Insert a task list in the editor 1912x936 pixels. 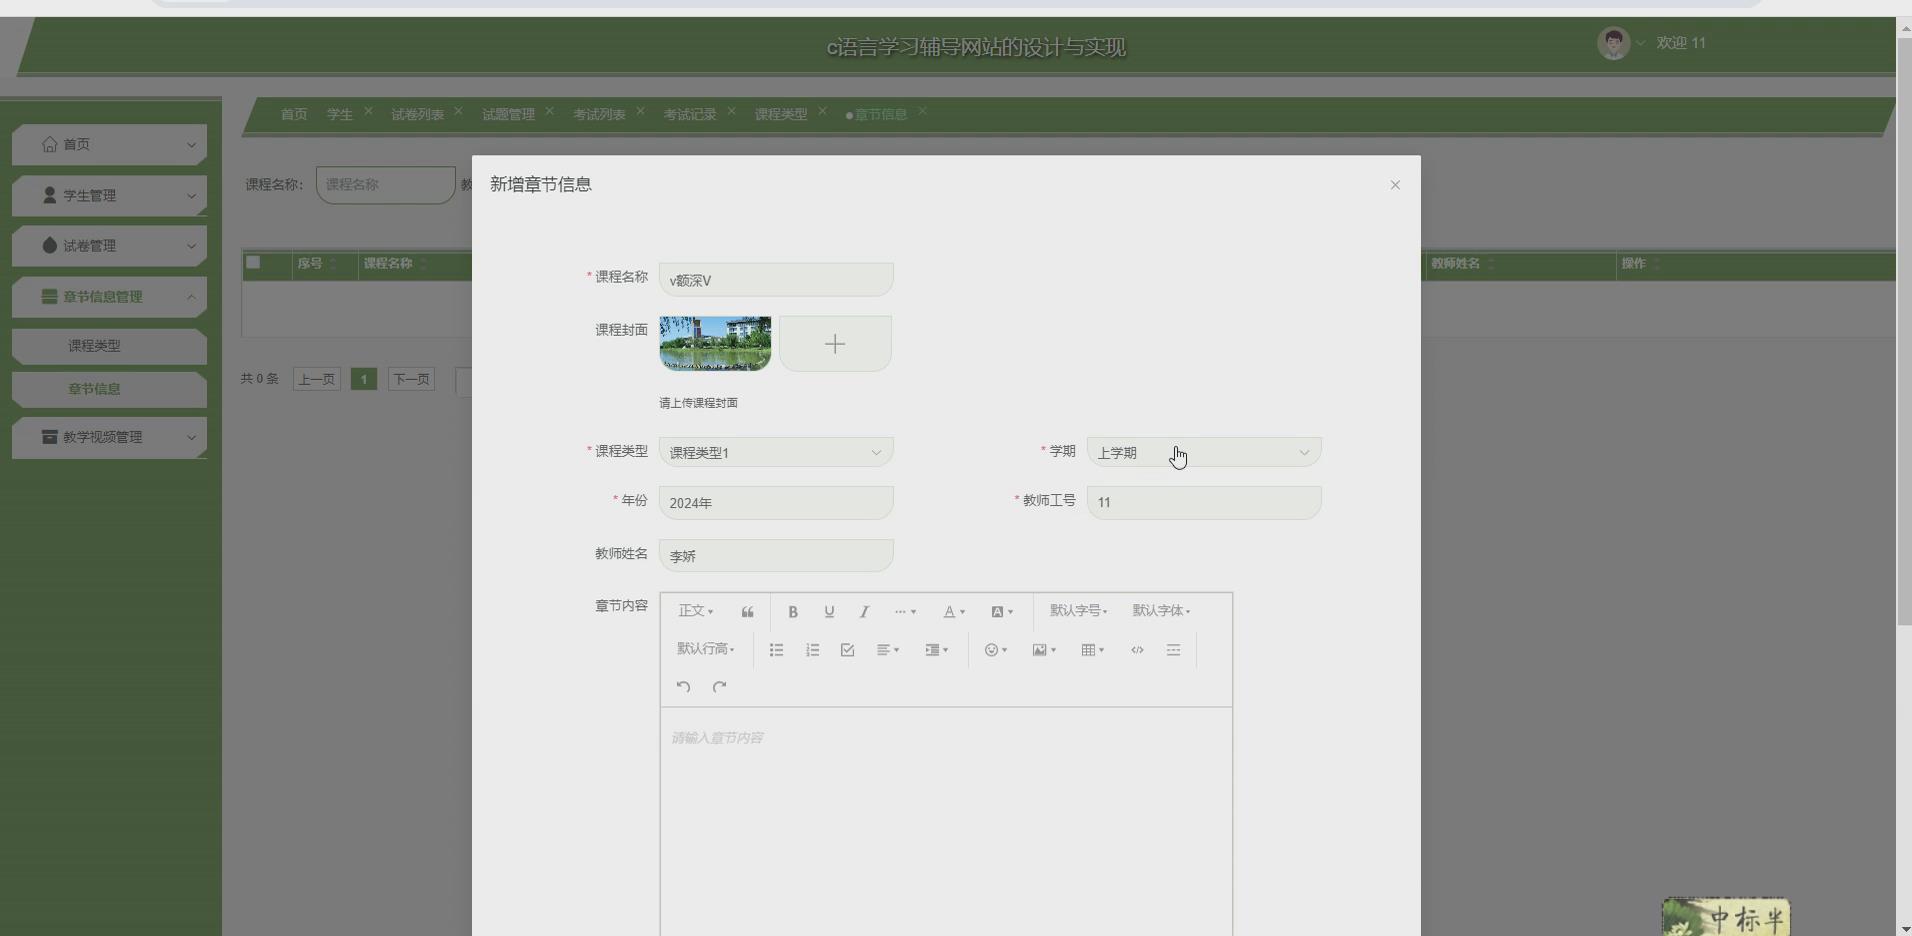[x=846, y=650]
